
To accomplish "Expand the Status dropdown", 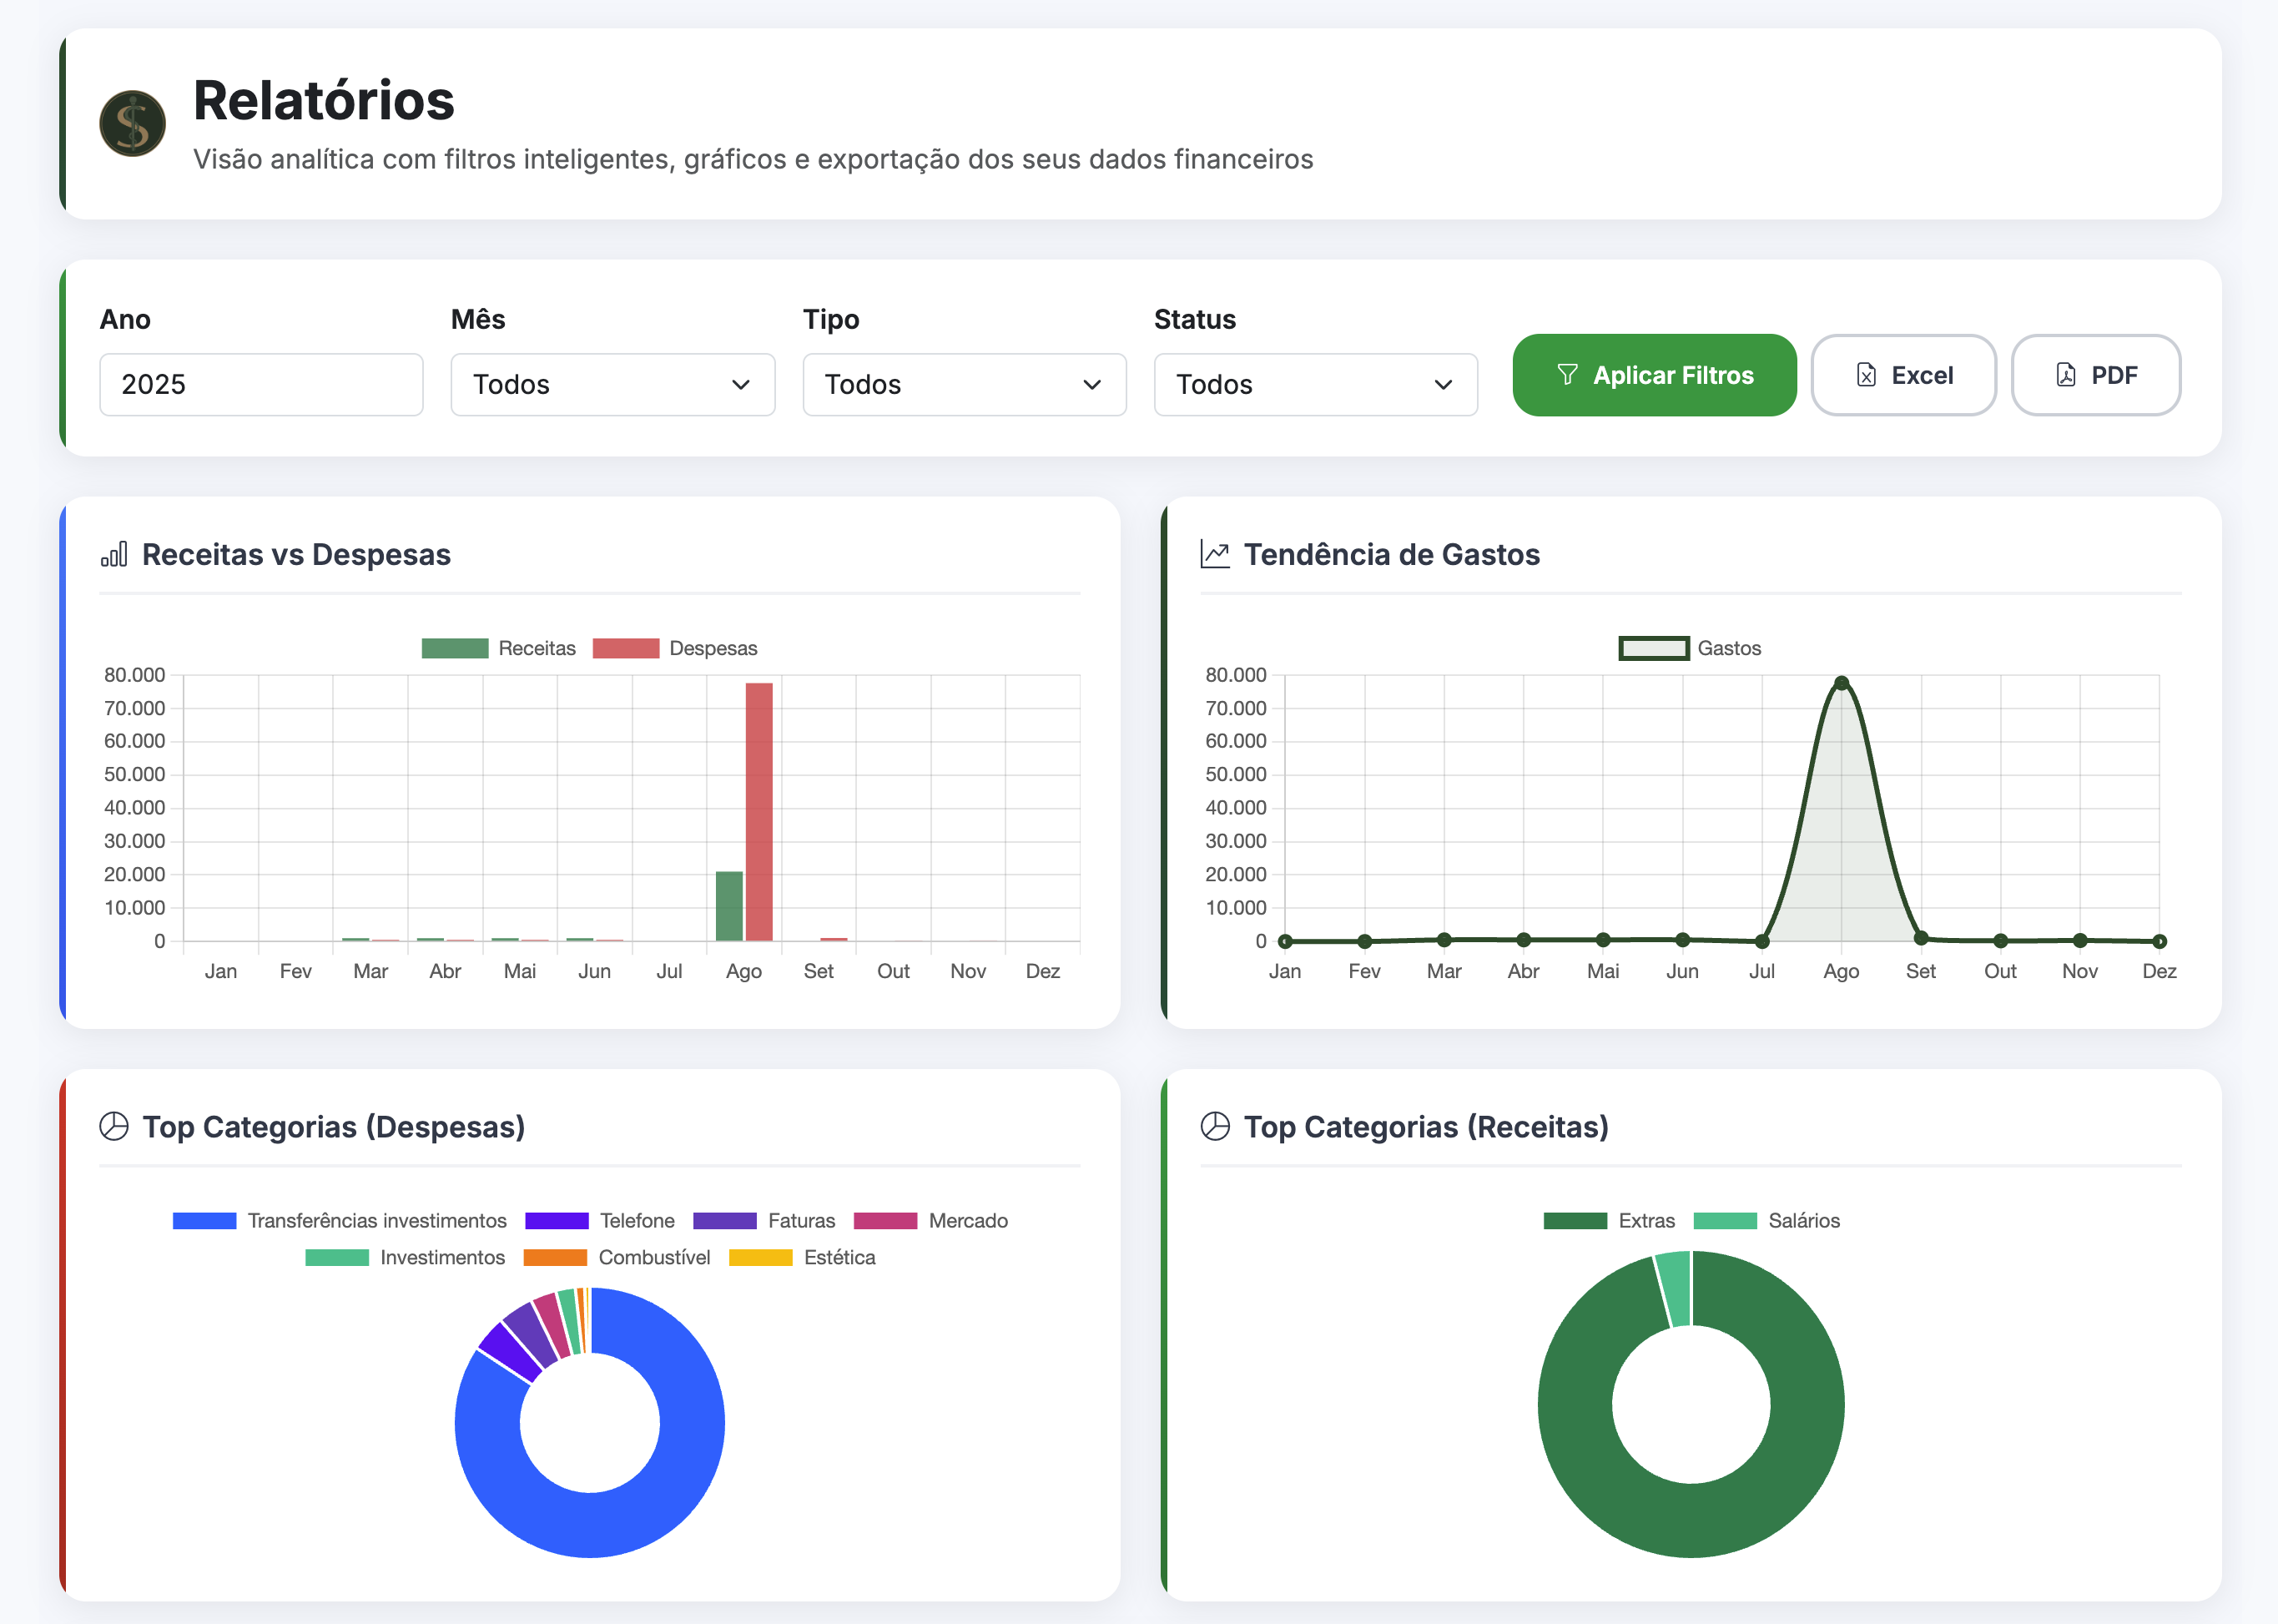I will (x=1315, y=385).
